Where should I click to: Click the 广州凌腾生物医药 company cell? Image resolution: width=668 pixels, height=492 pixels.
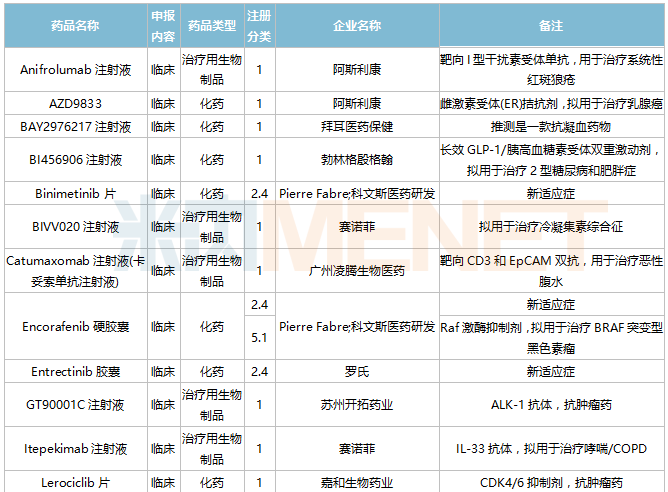(x=357, y=270)
